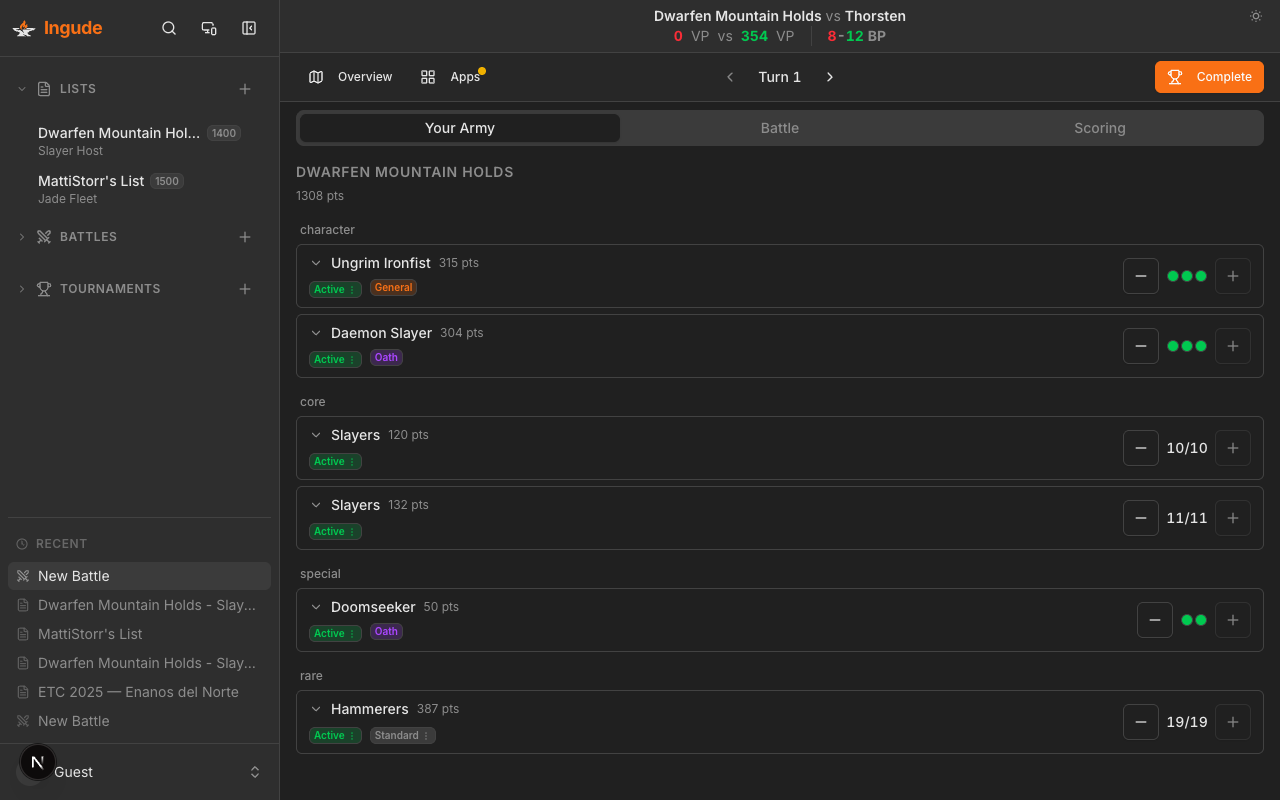Image resolution: width=1280 pixels, height=800 pixels.
Task: Toggle the Doomseeker Active status
Action: (x=335, y=632)
